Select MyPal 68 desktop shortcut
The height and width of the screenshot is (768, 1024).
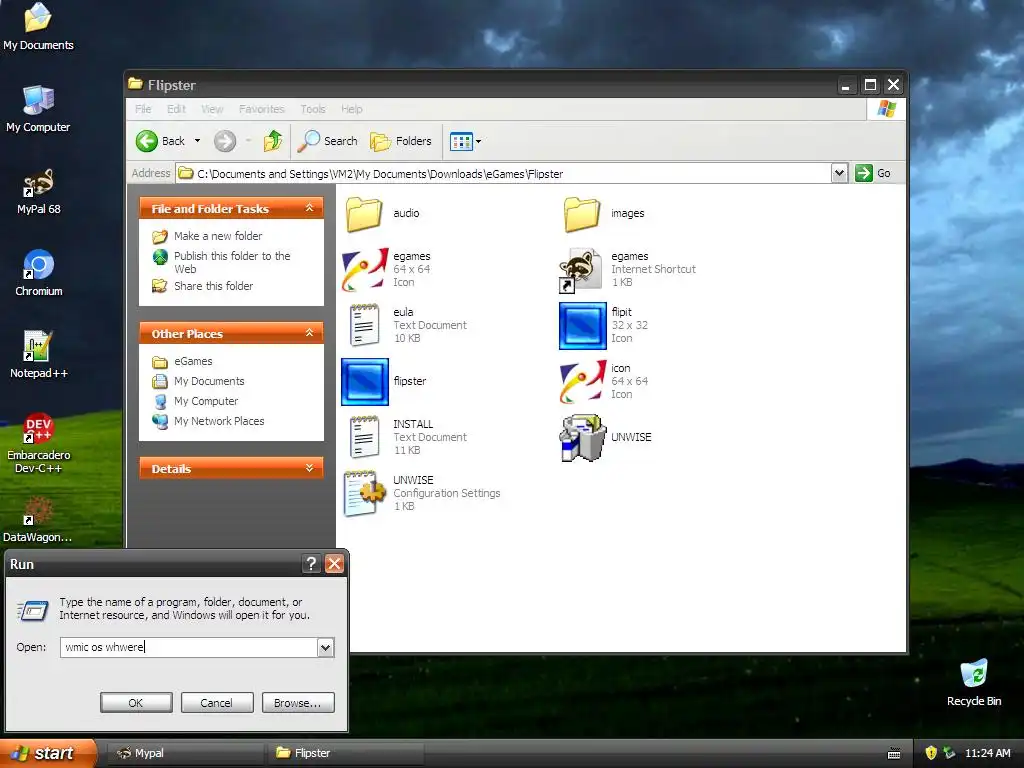(38, 191)
